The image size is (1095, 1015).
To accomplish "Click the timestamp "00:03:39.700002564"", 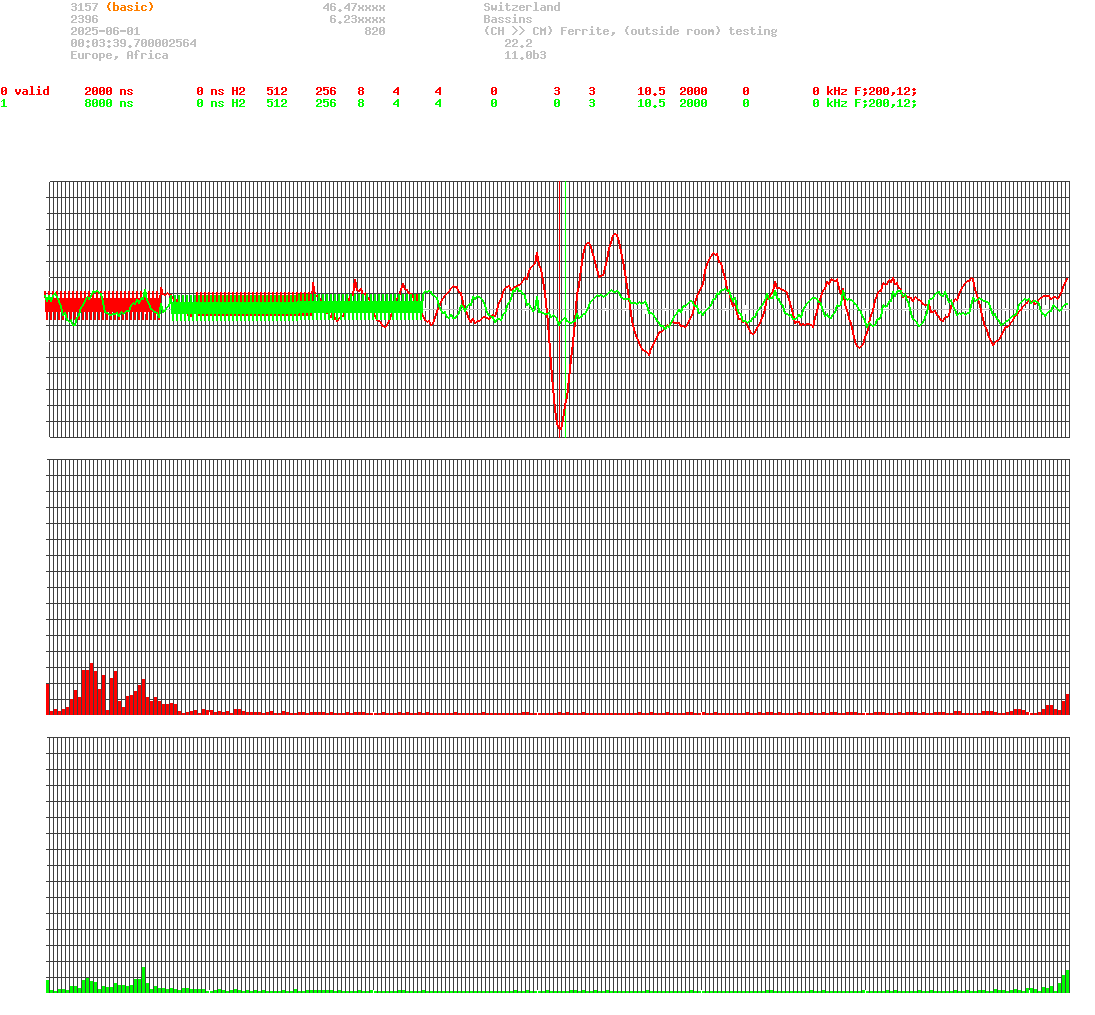I will point(133,43).
